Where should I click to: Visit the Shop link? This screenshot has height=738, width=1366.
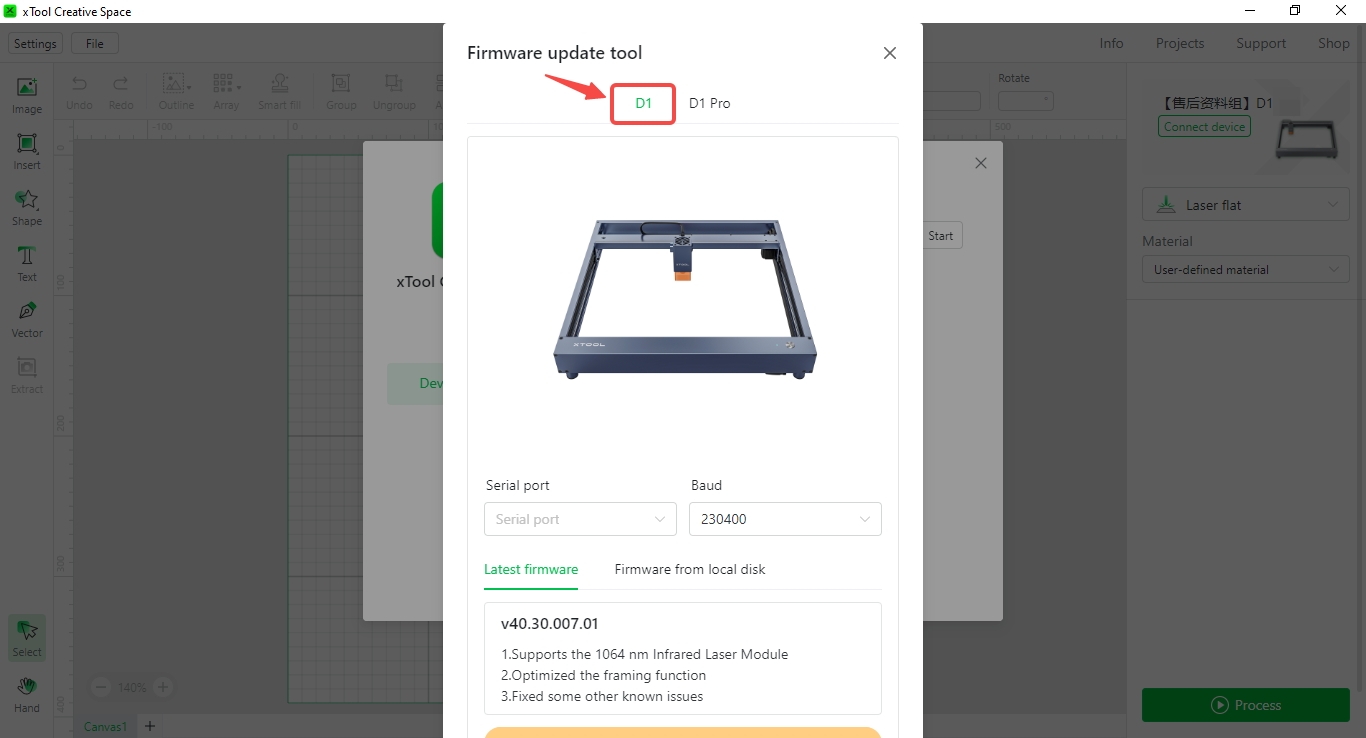pos(1333,43)
